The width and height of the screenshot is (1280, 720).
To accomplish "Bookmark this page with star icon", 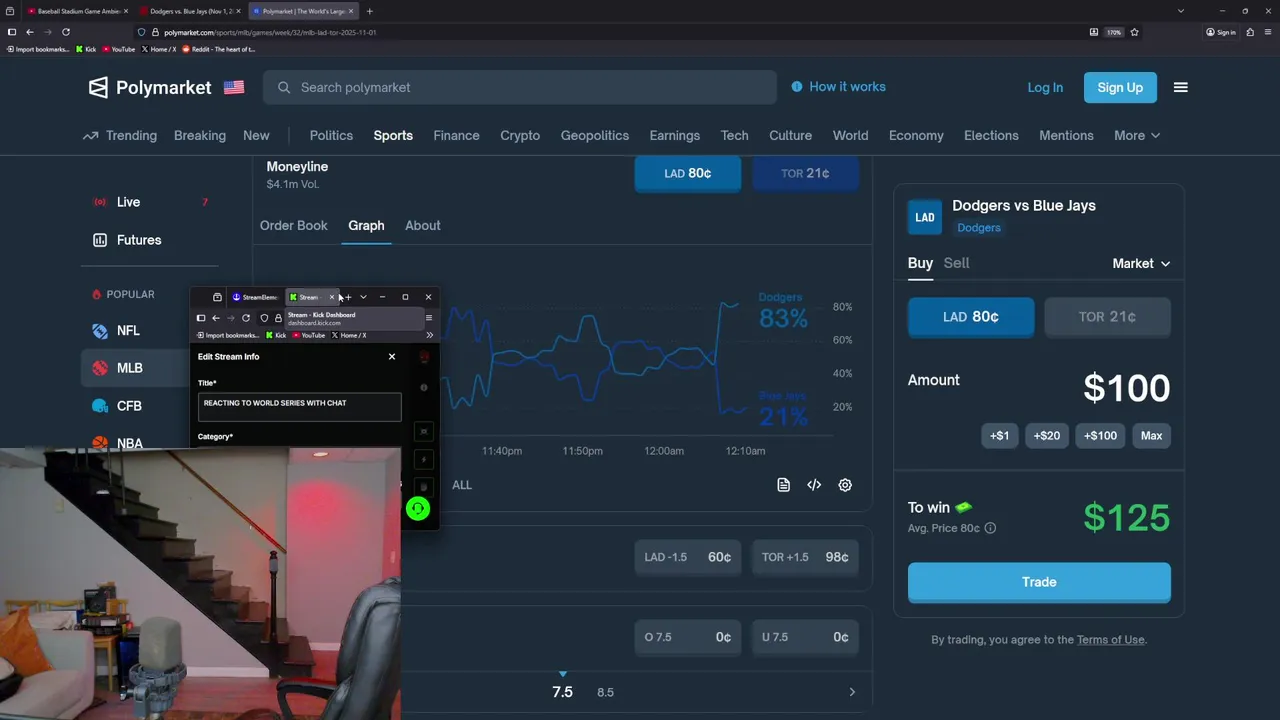I will (x=1133, y=32).
